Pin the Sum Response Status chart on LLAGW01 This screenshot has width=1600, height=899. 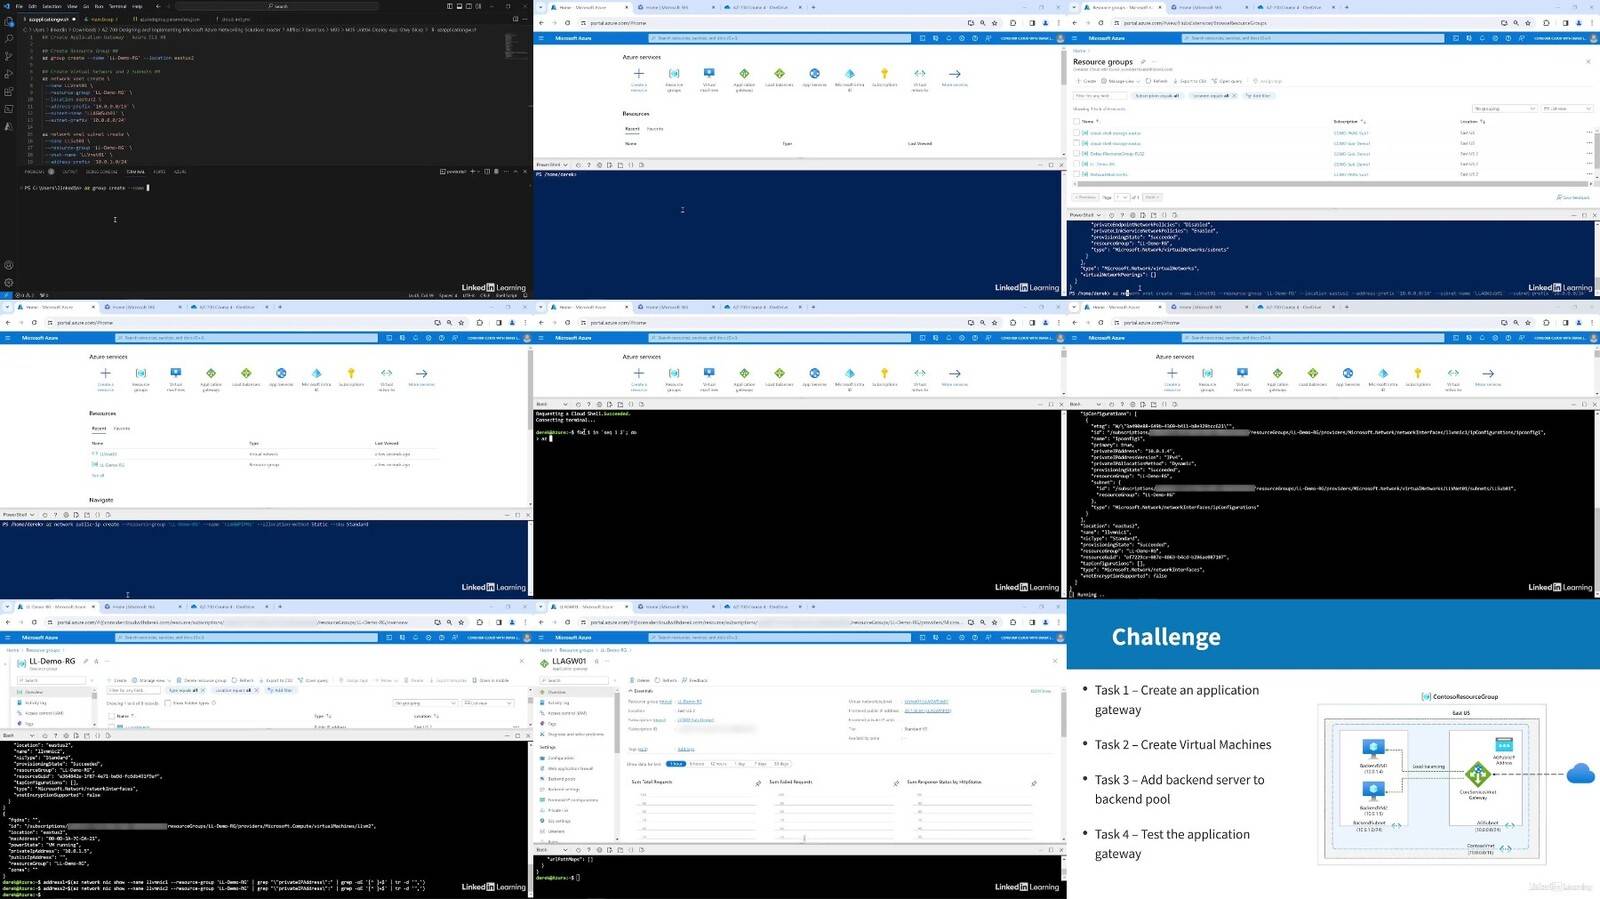(x=1033, y=783)
